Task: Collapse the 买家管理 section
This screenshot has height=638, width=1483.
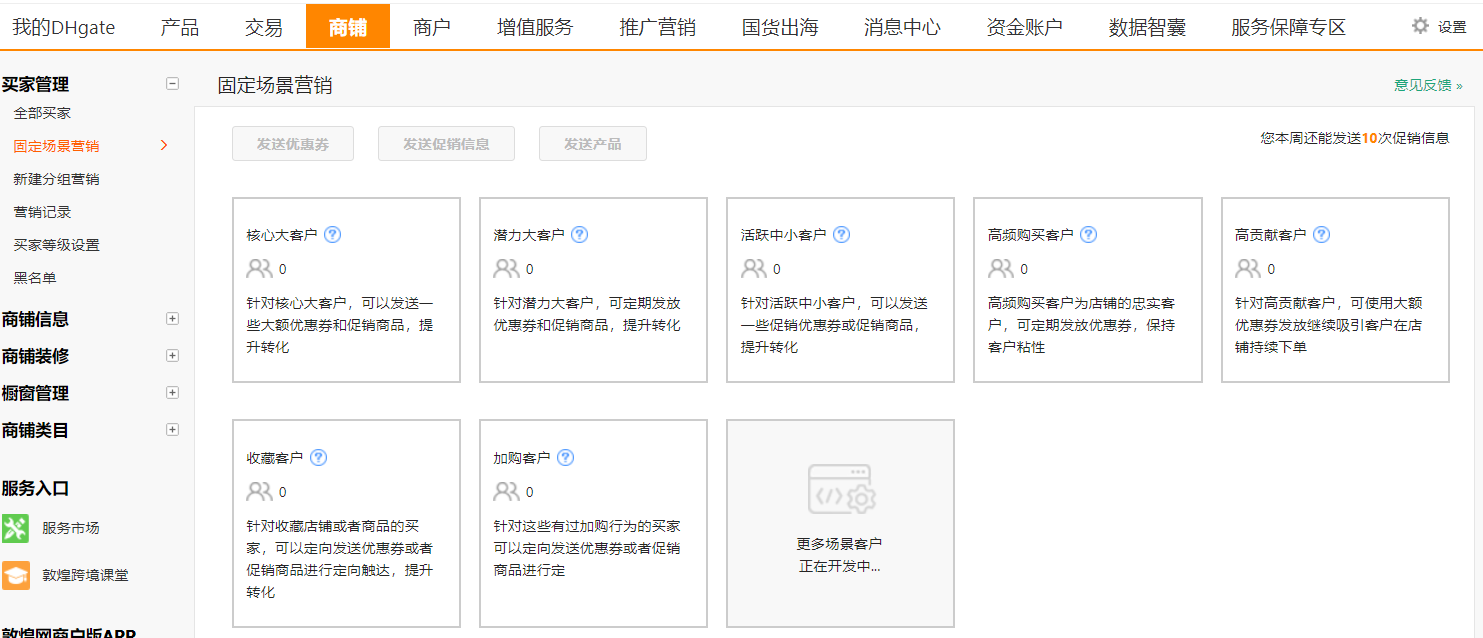Action: pos(172,84)
